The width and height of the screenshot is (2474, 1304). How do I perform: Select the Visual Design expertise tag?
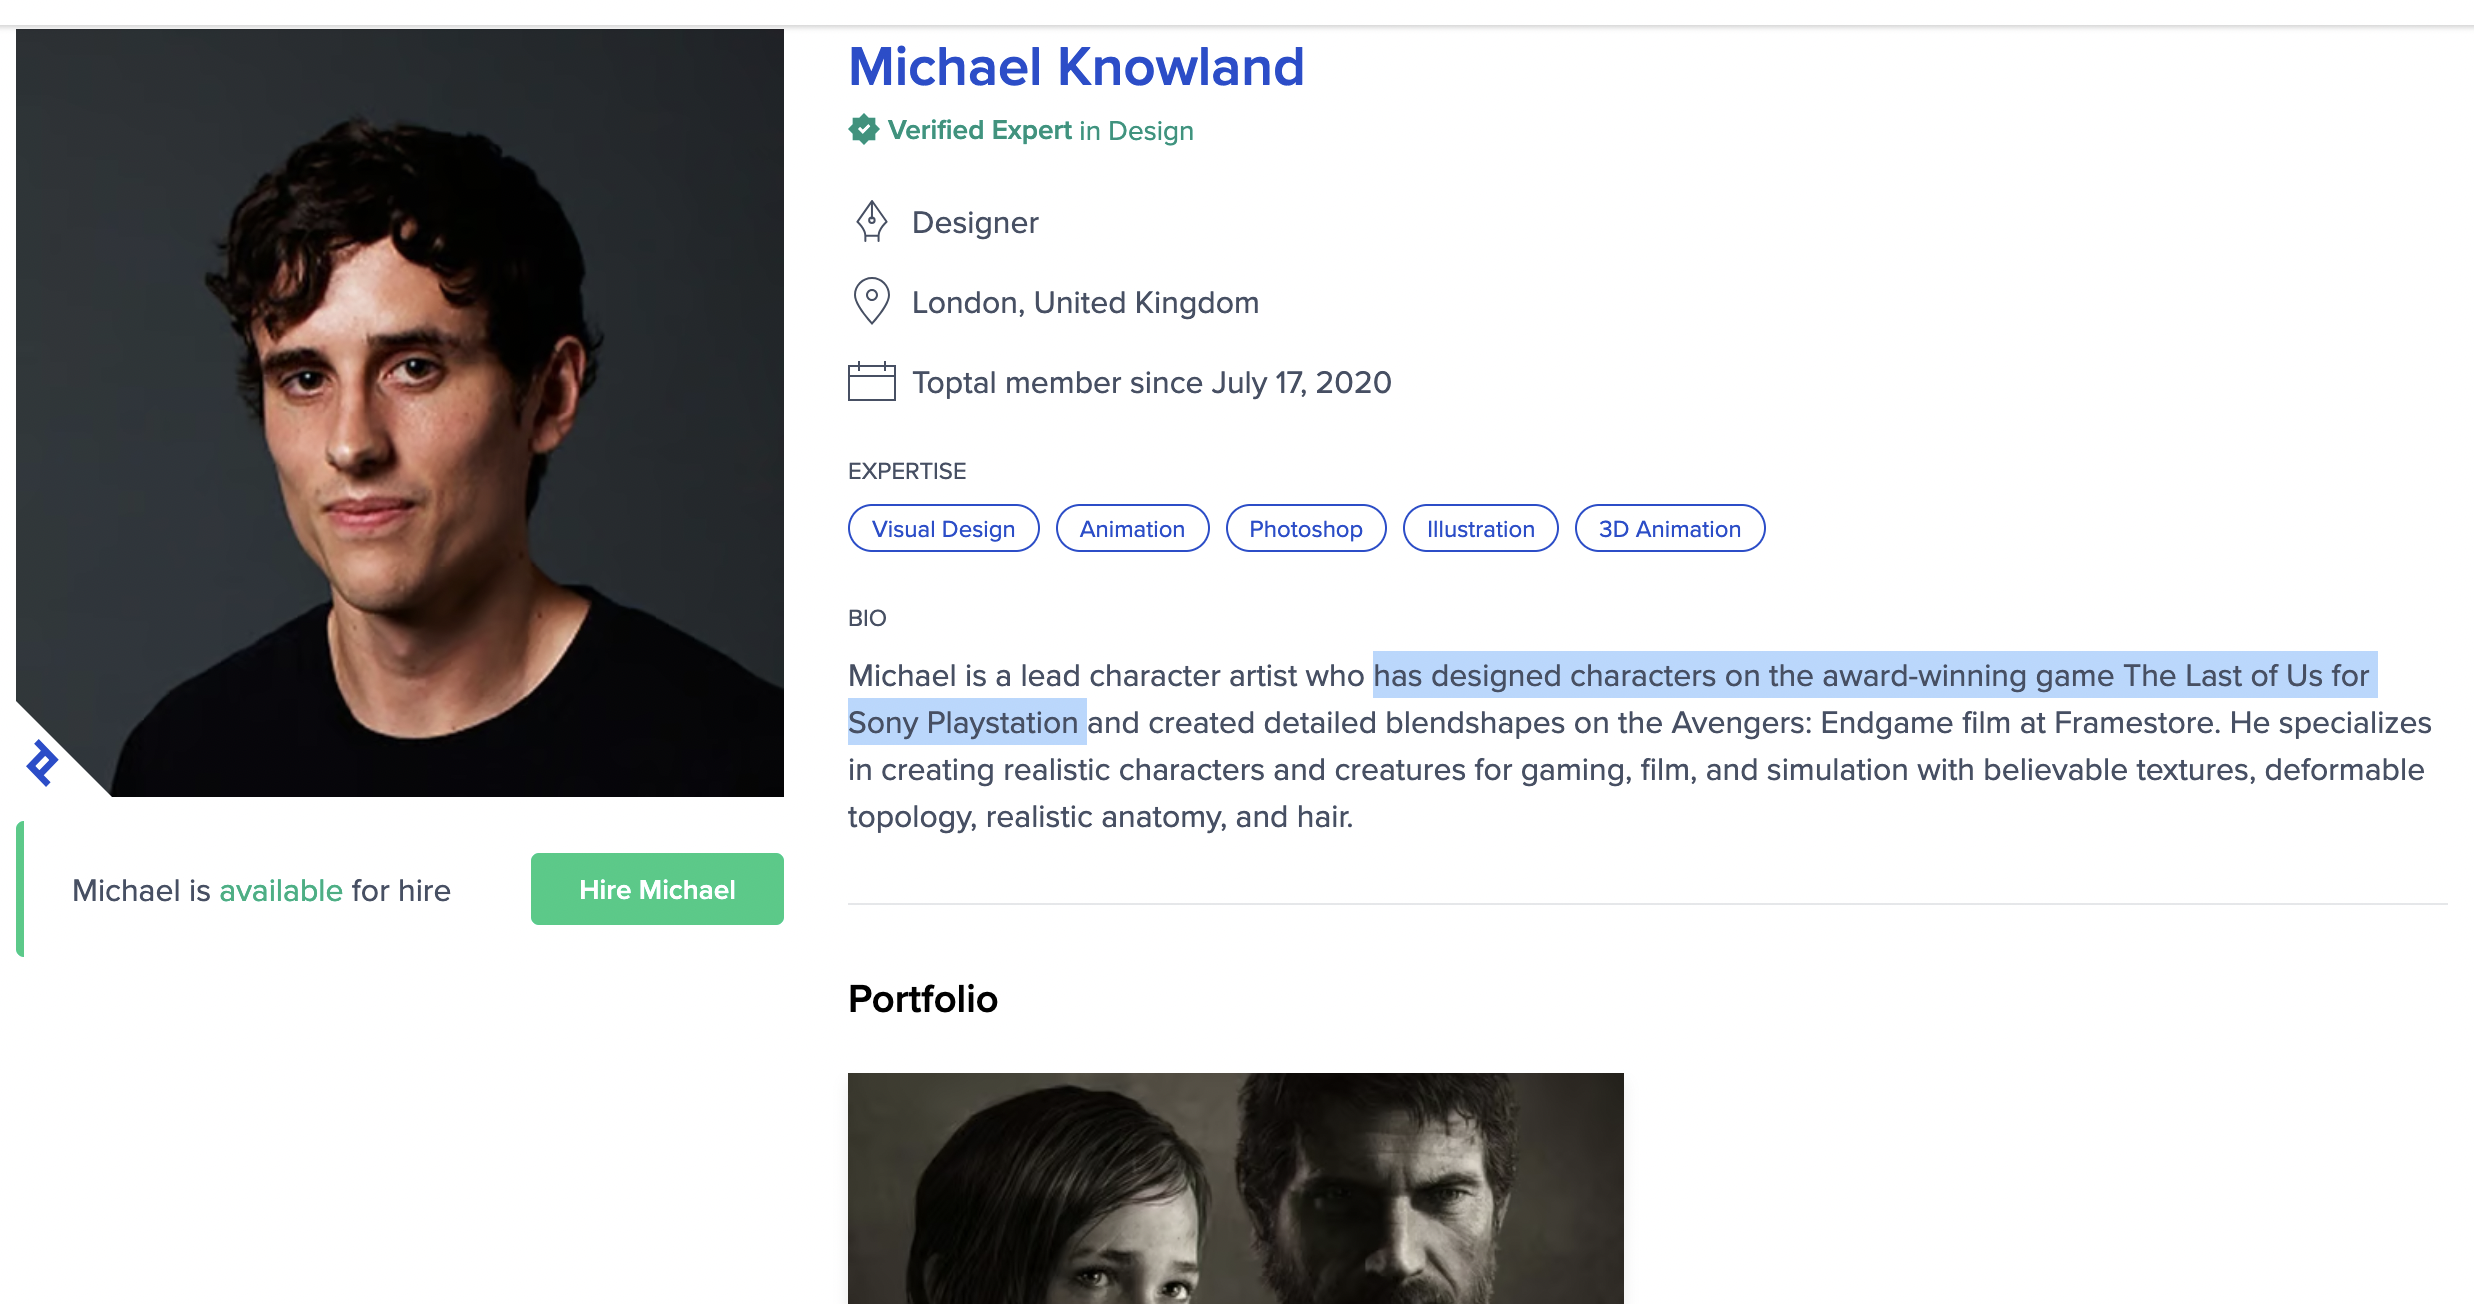pos(943,529)
